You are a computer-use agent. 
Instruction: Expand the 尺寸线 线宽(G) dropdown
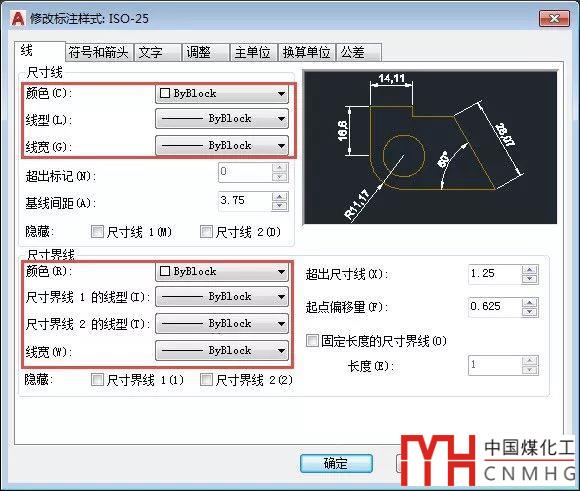222,145
